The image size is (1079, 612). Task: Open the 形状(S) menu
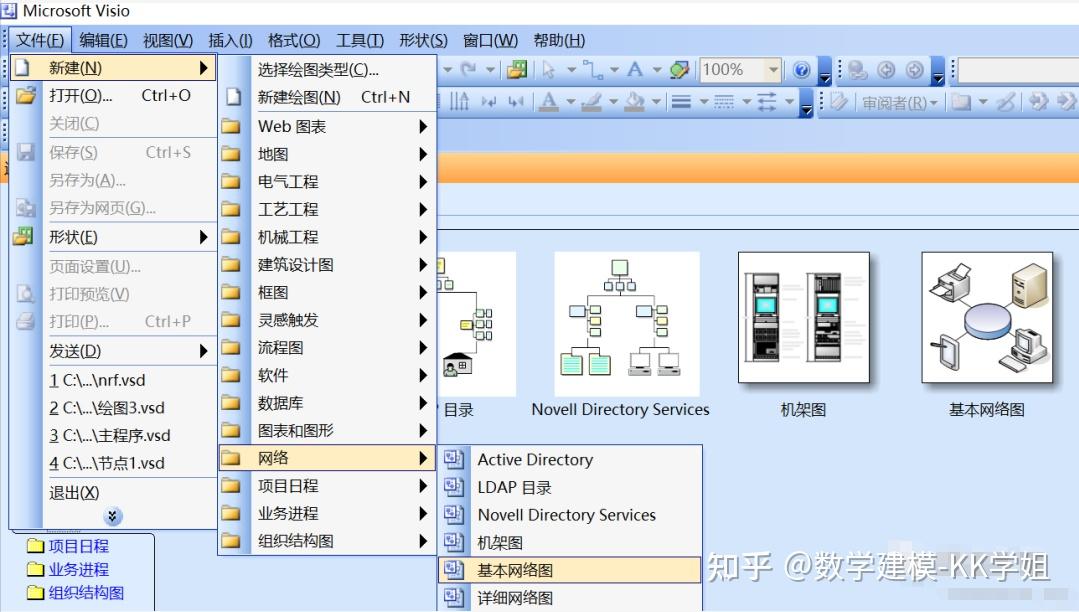coord(420,40)
